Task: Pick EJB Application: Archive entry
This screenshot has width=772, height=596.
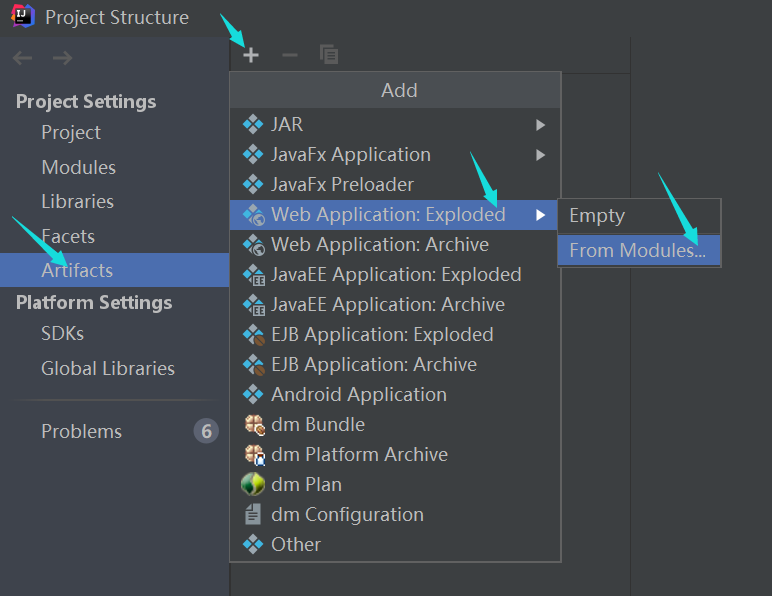Action: point(395,365)
